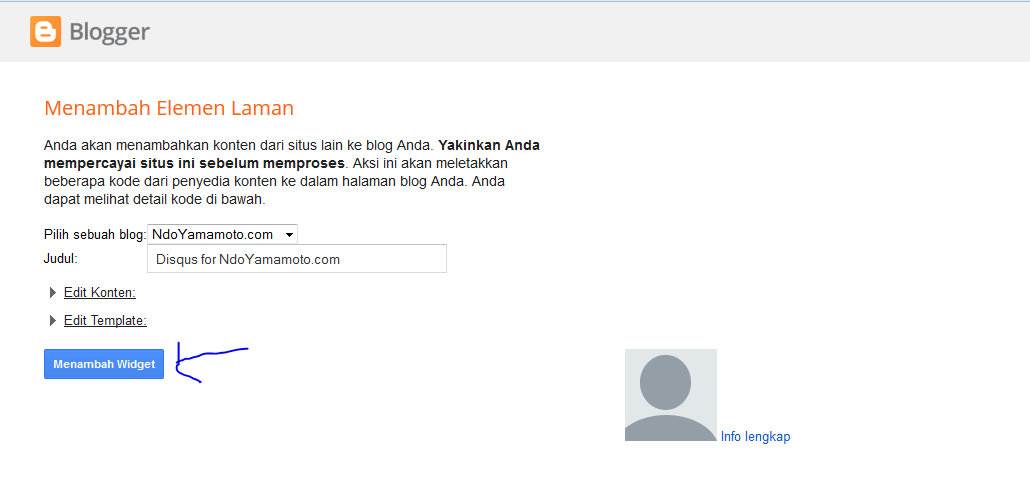Screen dimensions: 1030x487
Task: Click the Blogger wordmark text
Action: (x=110, y=32)
